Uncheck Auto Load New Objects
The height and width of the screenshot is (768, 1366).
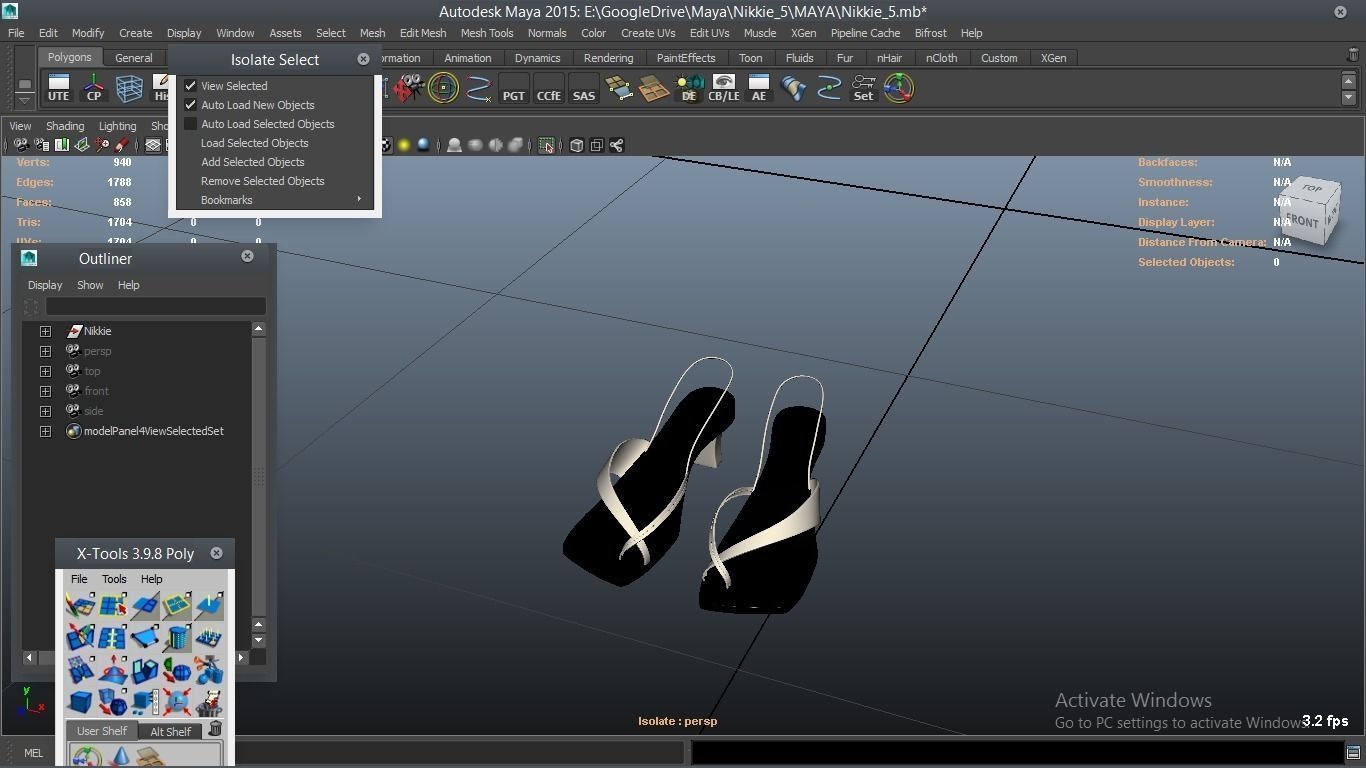[x=190, y=105]
